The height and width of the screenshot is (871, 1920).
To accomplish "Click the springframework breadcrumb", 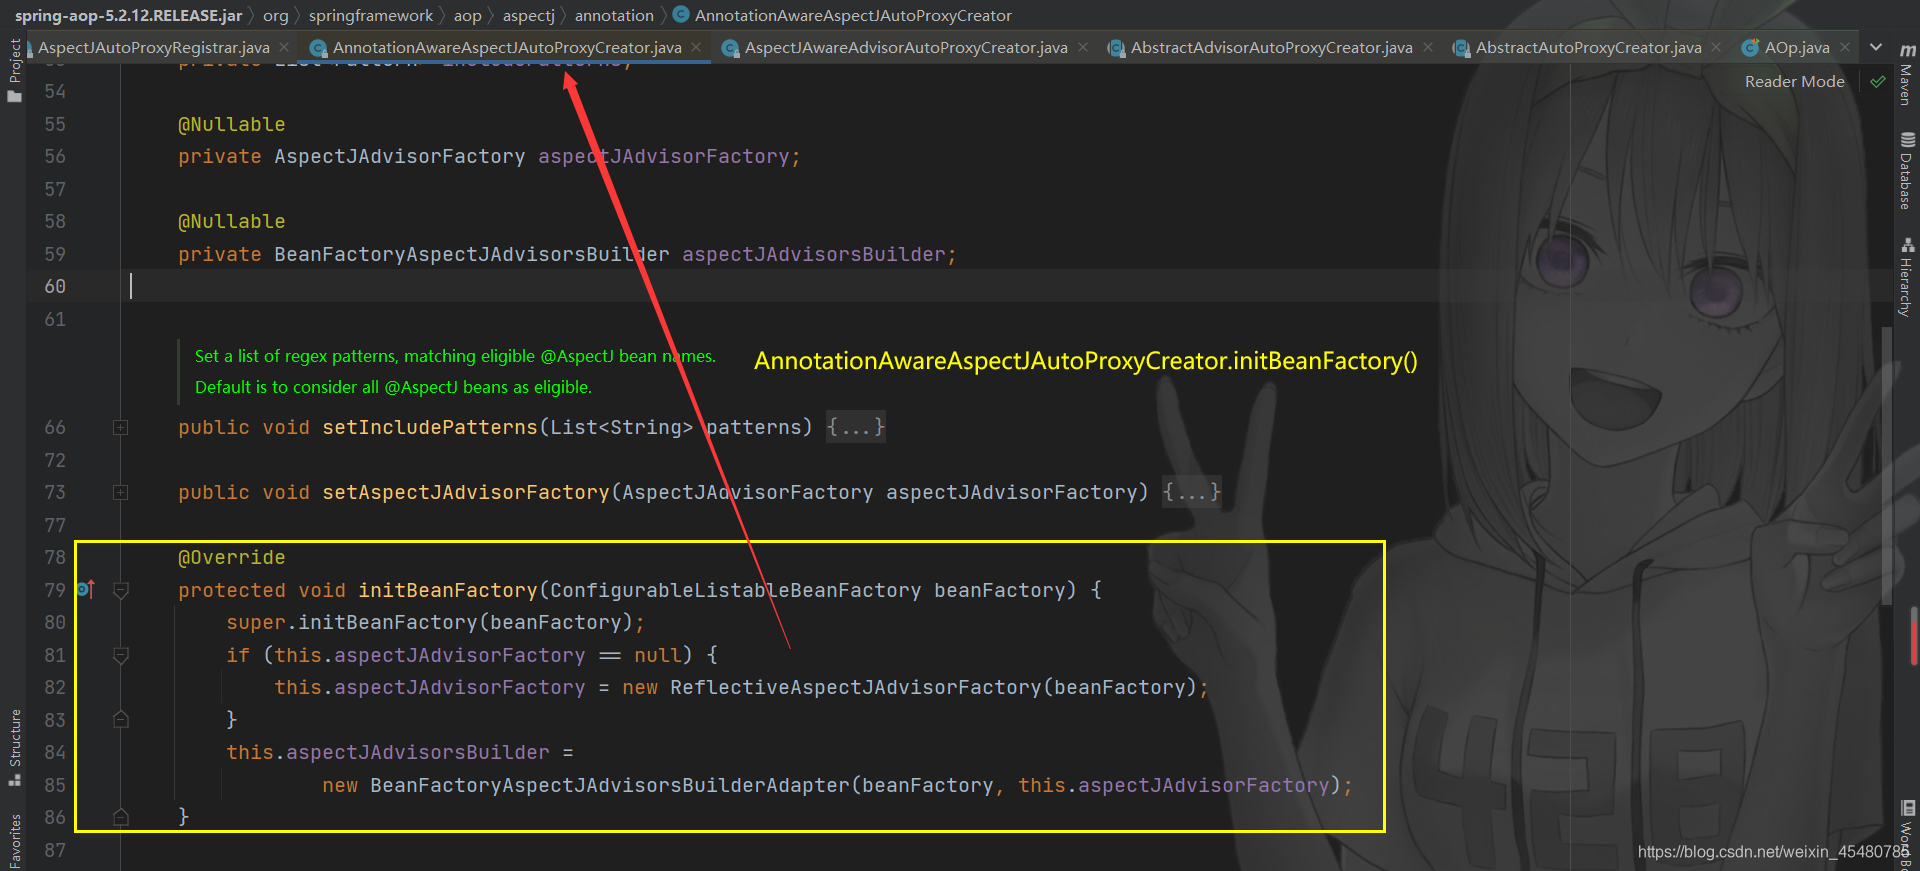I will tap(370, 15).
